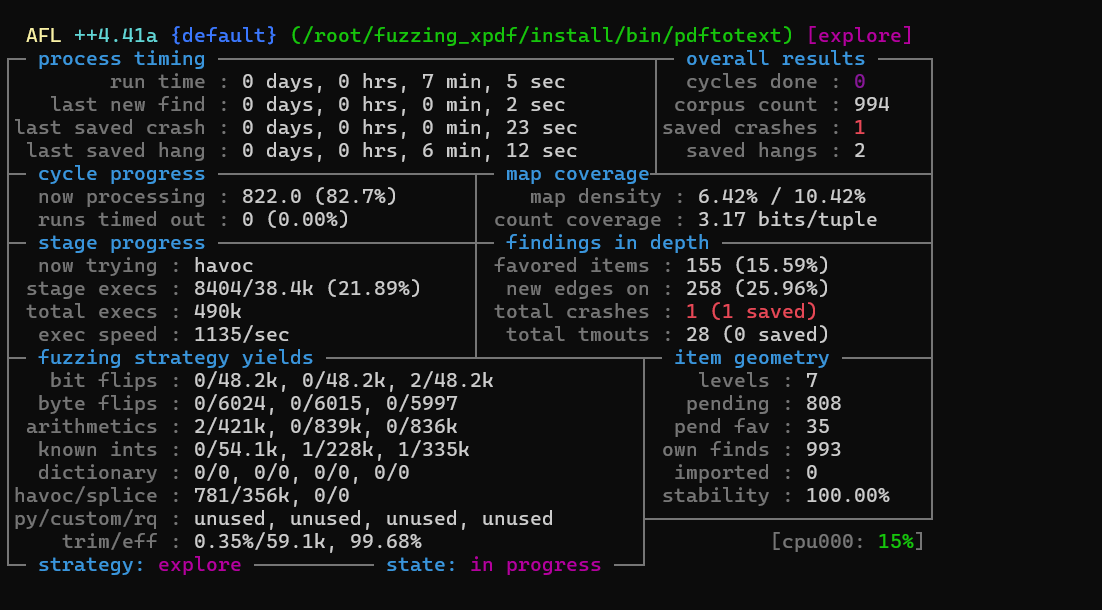The width and height of the screenshot is (1102, 610).
Task: Select the 'process timing' section heading
Action: (x=120, y=59)
